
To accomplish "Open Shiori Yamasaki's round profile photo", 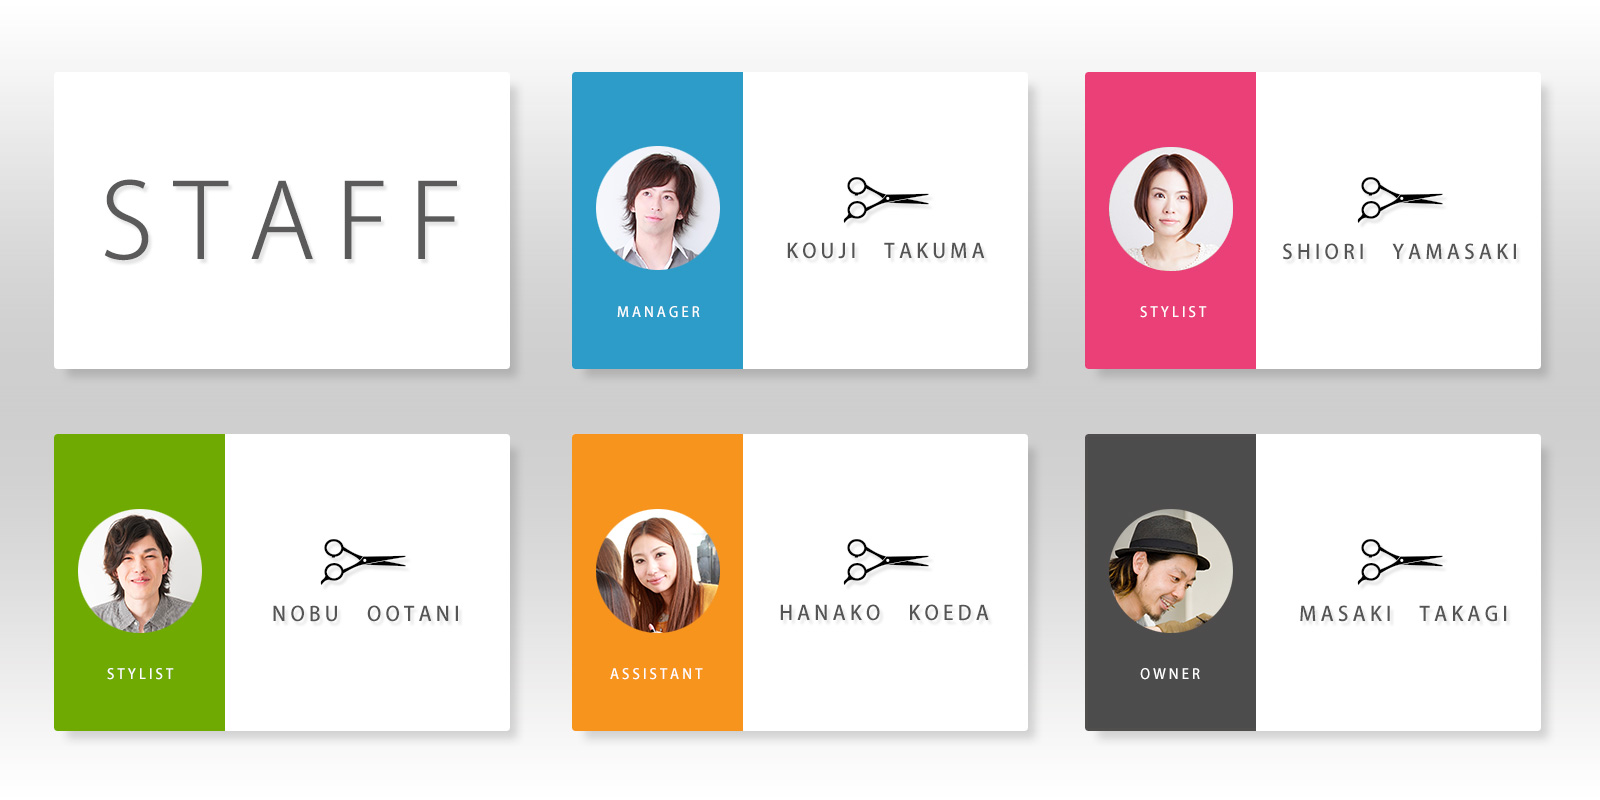I will click(1171, 208).
